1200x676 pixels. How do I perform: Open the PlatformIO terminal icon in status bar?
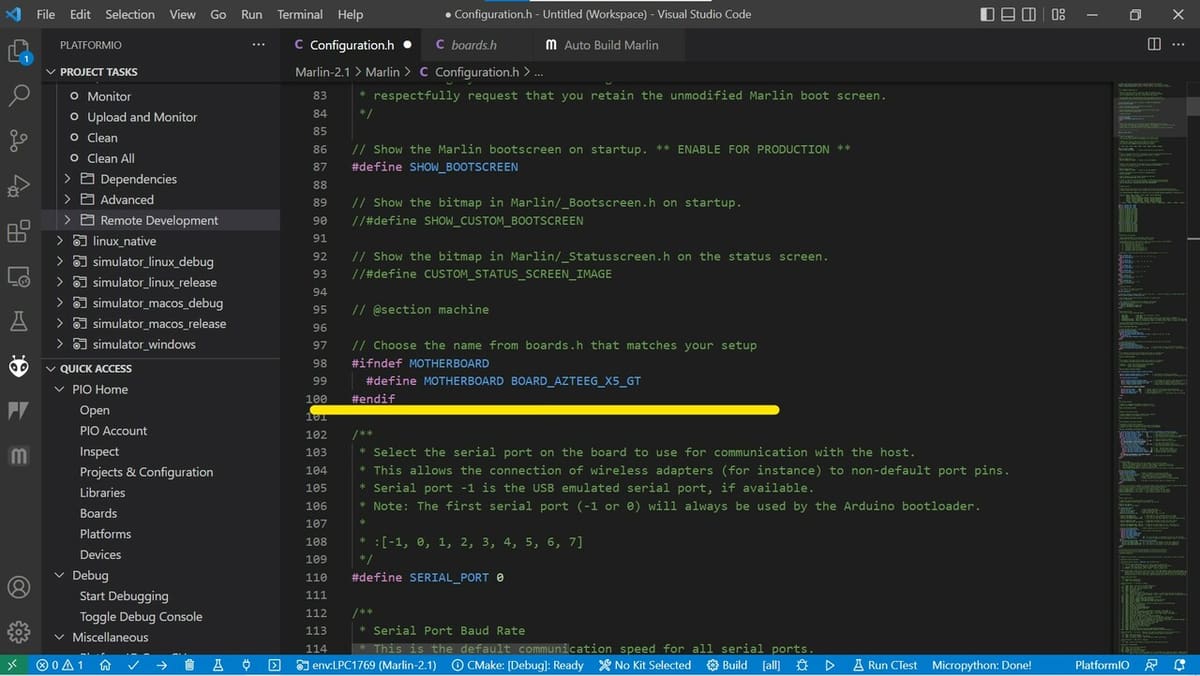point(274,665)
